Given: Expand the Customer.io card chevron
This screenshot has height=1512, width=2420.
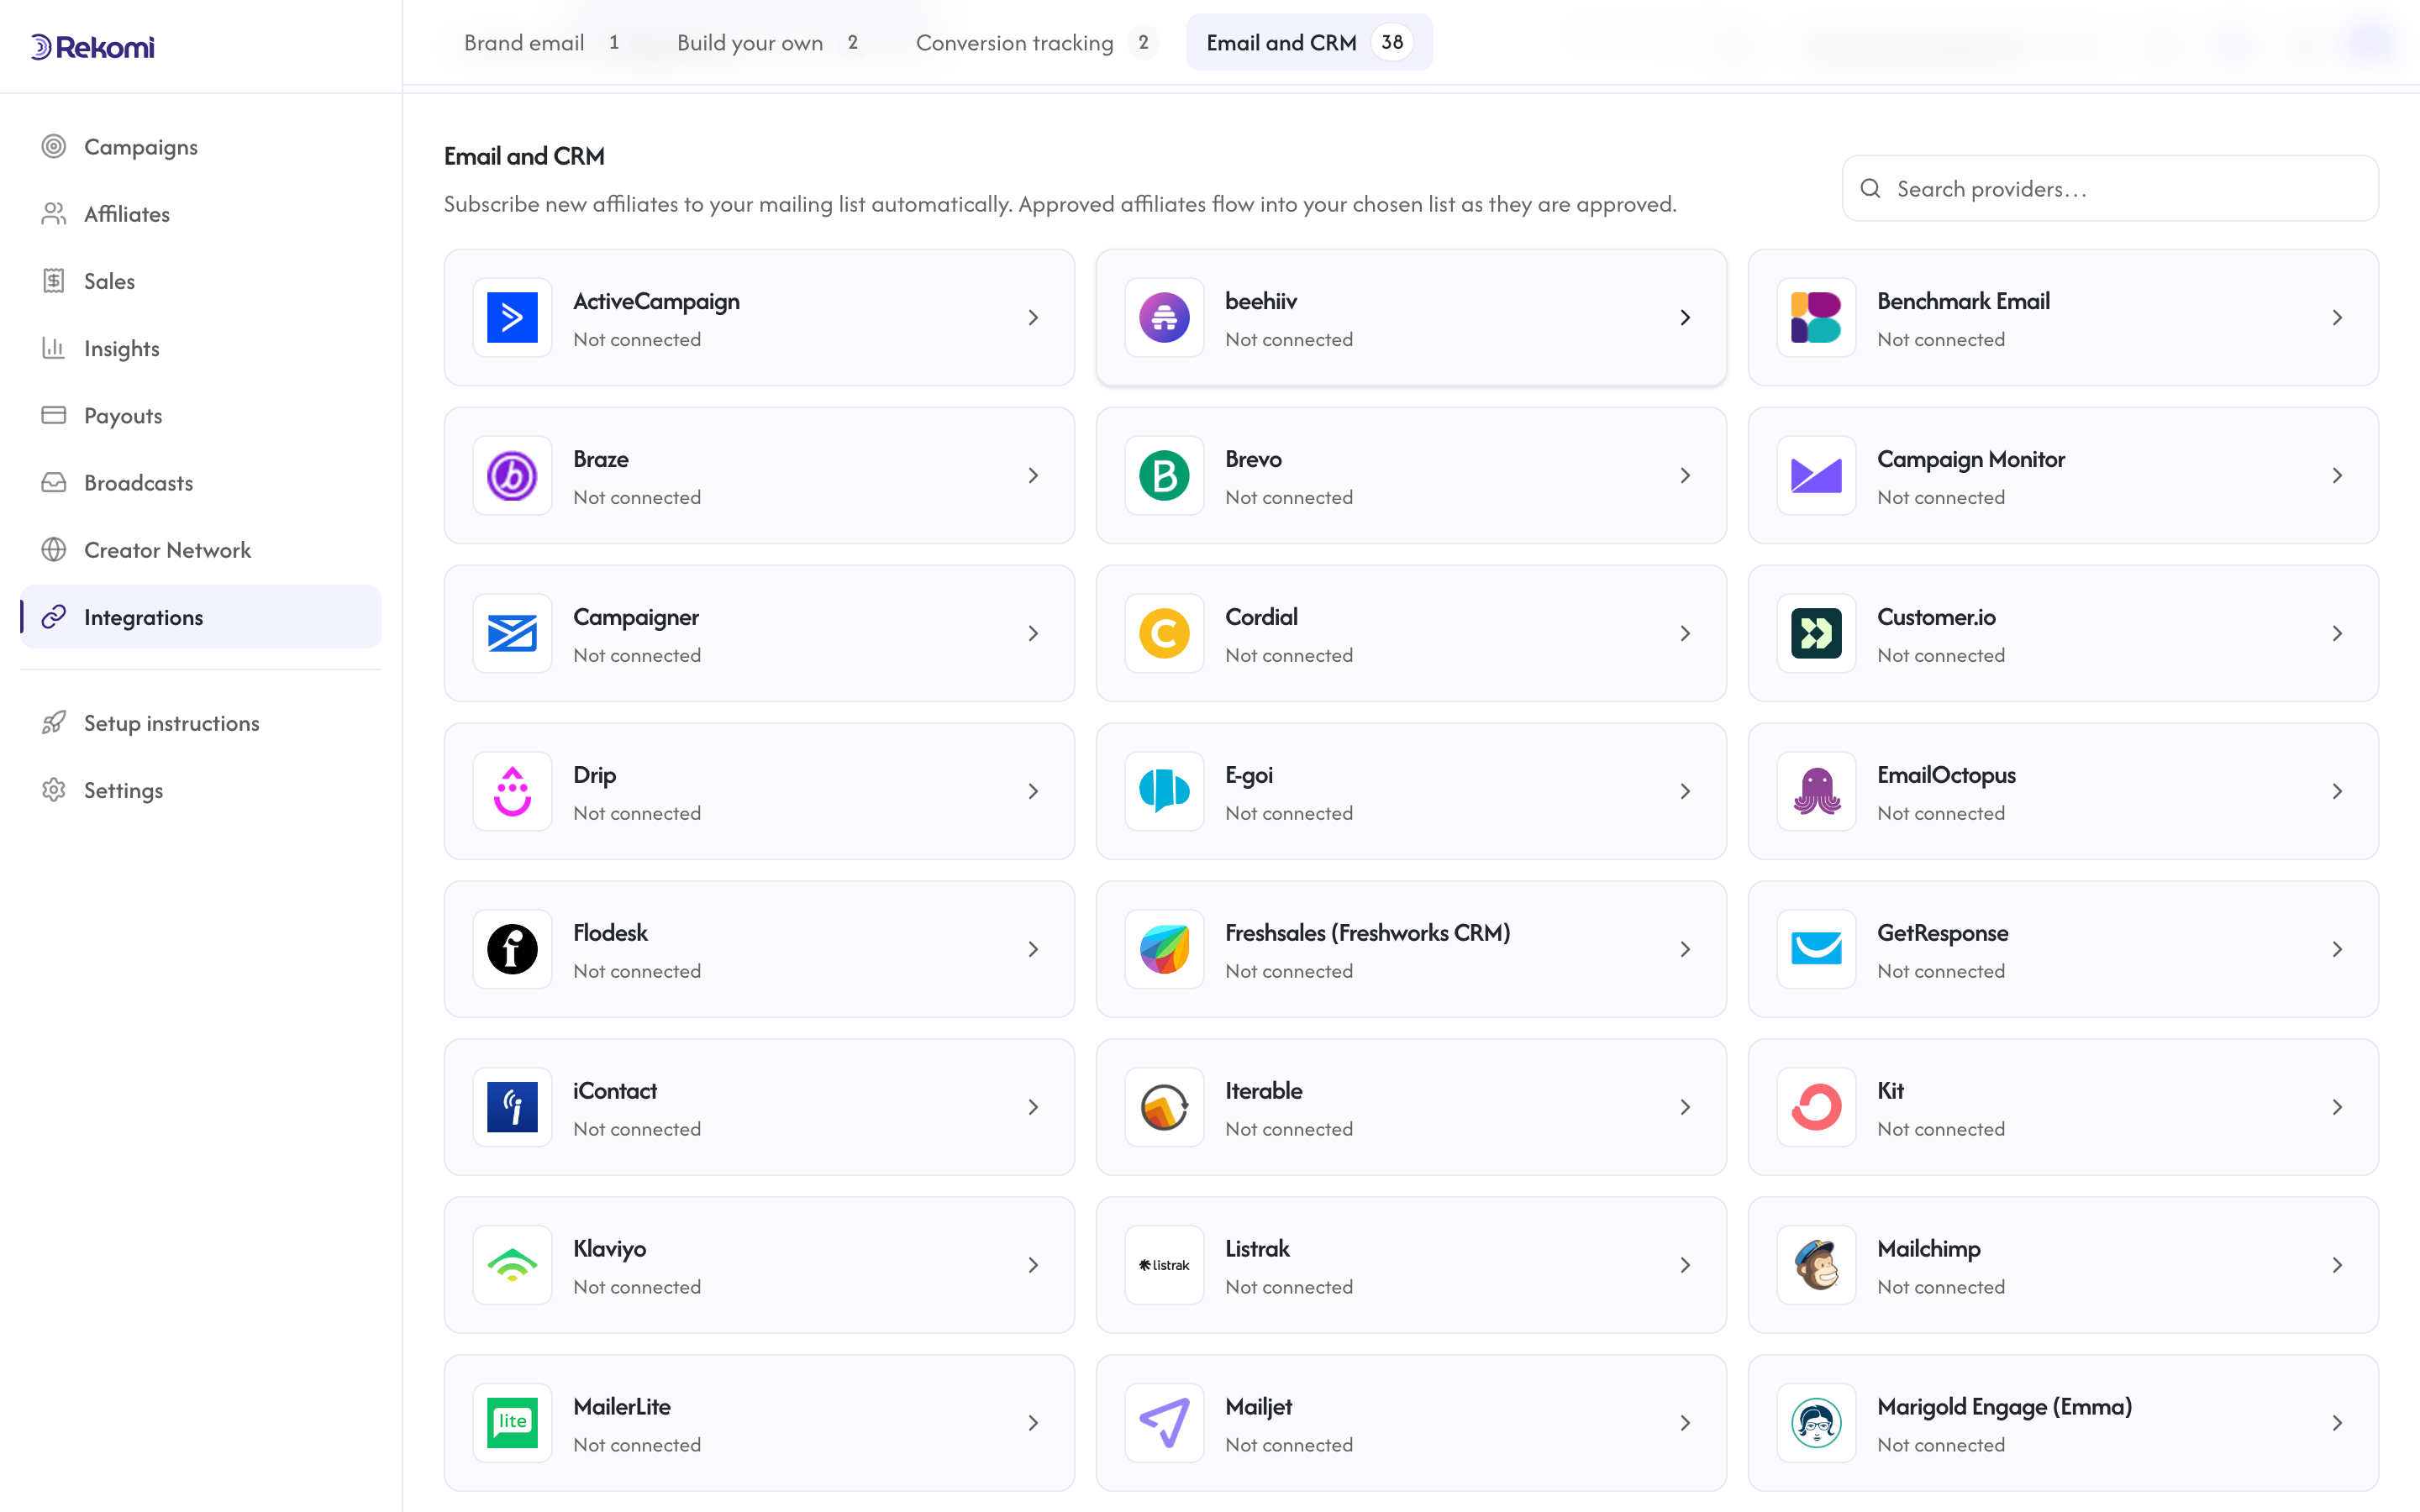Looking at the screenshot, I should coord(2337,633).
